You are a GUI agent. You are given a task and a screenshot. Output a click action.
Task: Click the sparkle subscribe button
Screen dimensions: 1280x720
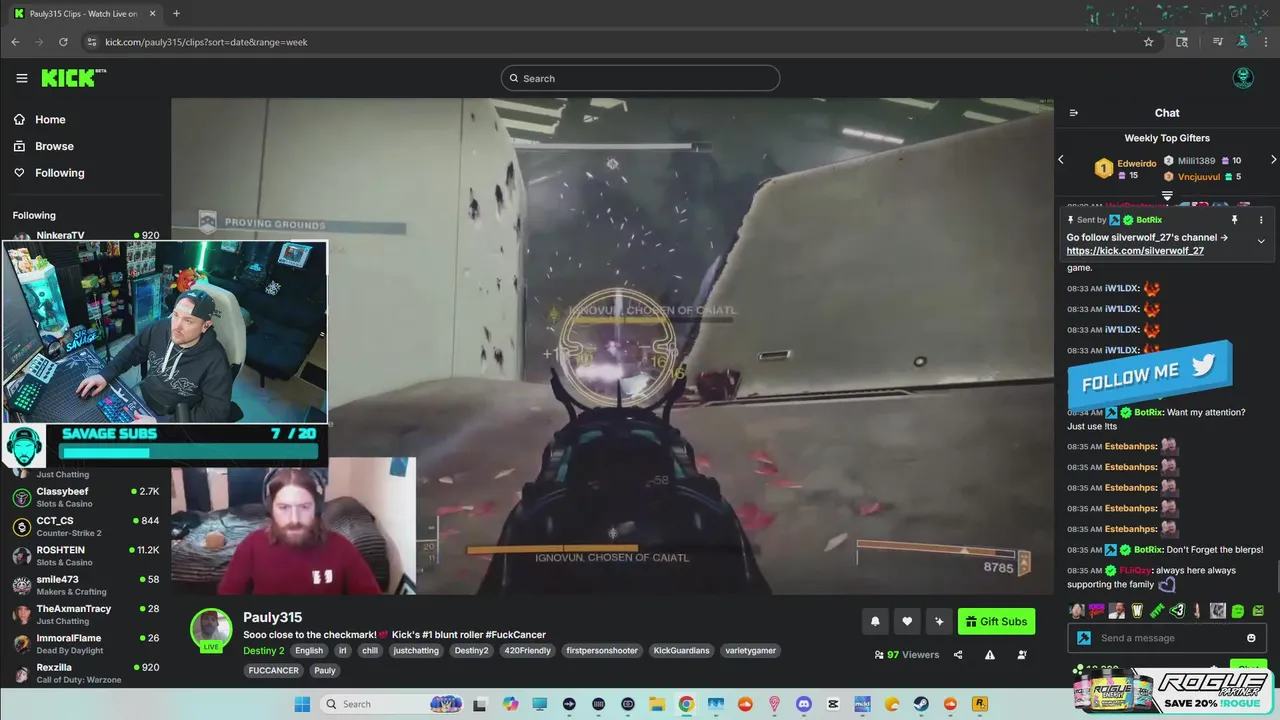point(939,621)
